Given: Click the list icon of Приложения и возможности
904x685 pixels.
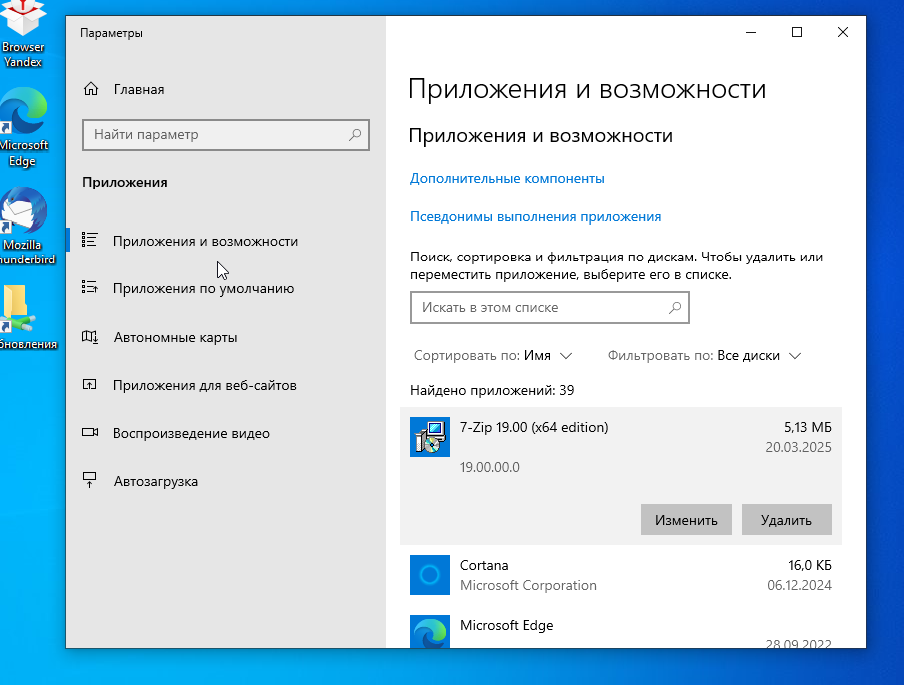Looking at the screenshot, I should coord(89,240).
